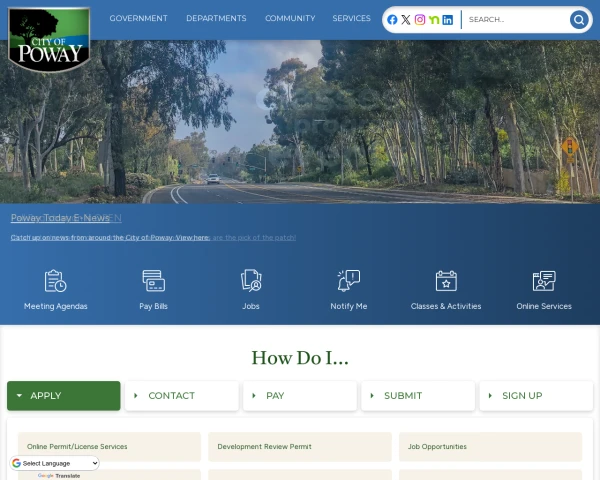Image resolution: width=600 pixels, height=480 pixels.
Task: Click the Online Services text label
Action: pyautogui.click(x=544, y=306)
